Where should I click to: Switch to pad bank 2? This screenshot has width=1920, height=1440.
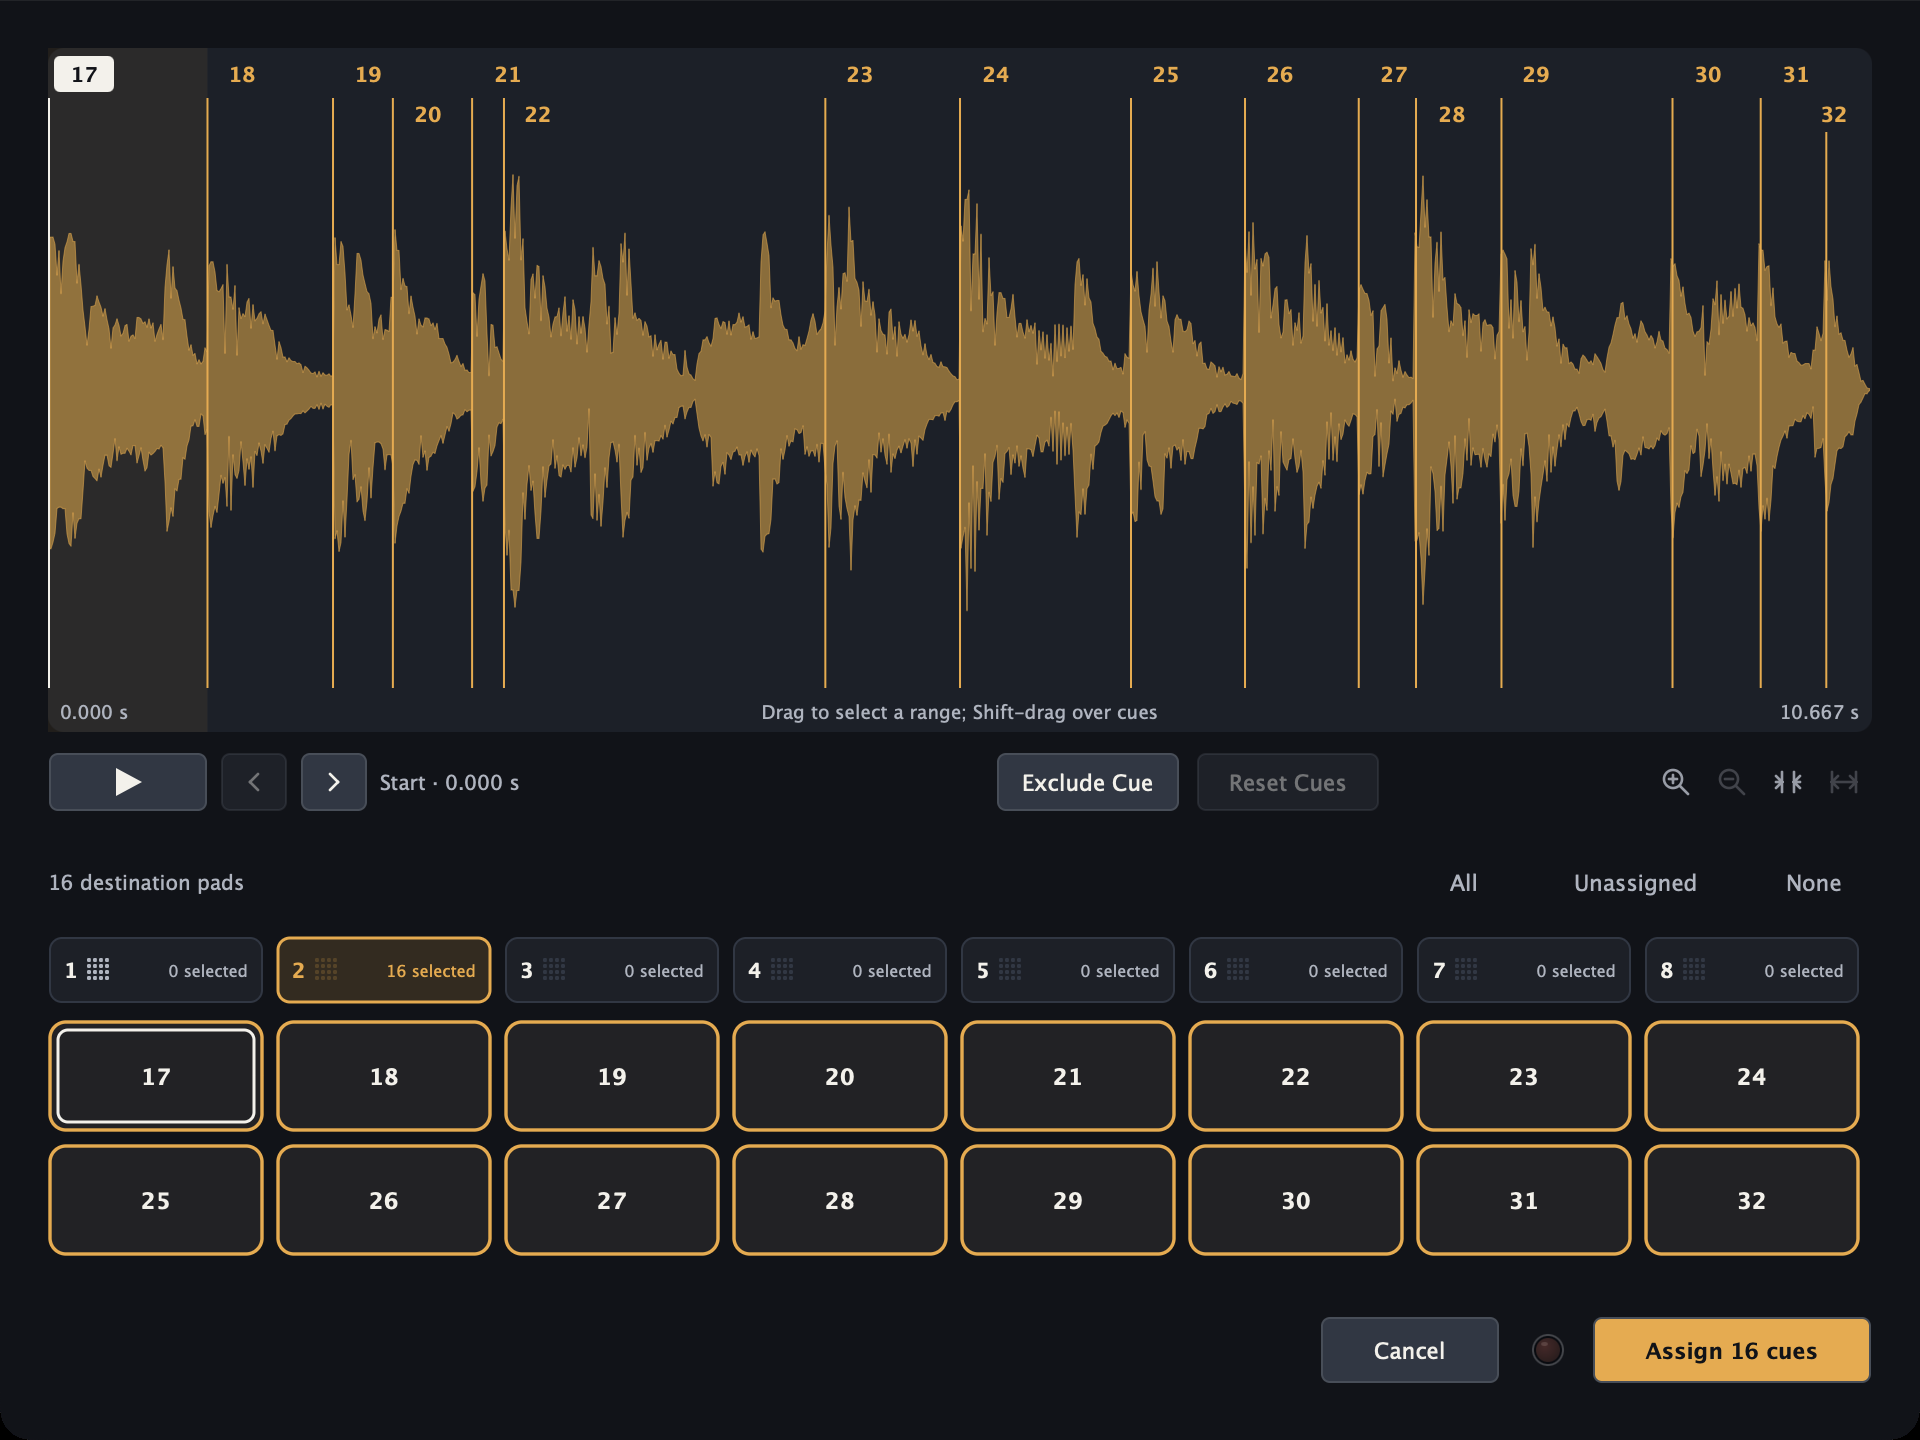click(384, 970)
